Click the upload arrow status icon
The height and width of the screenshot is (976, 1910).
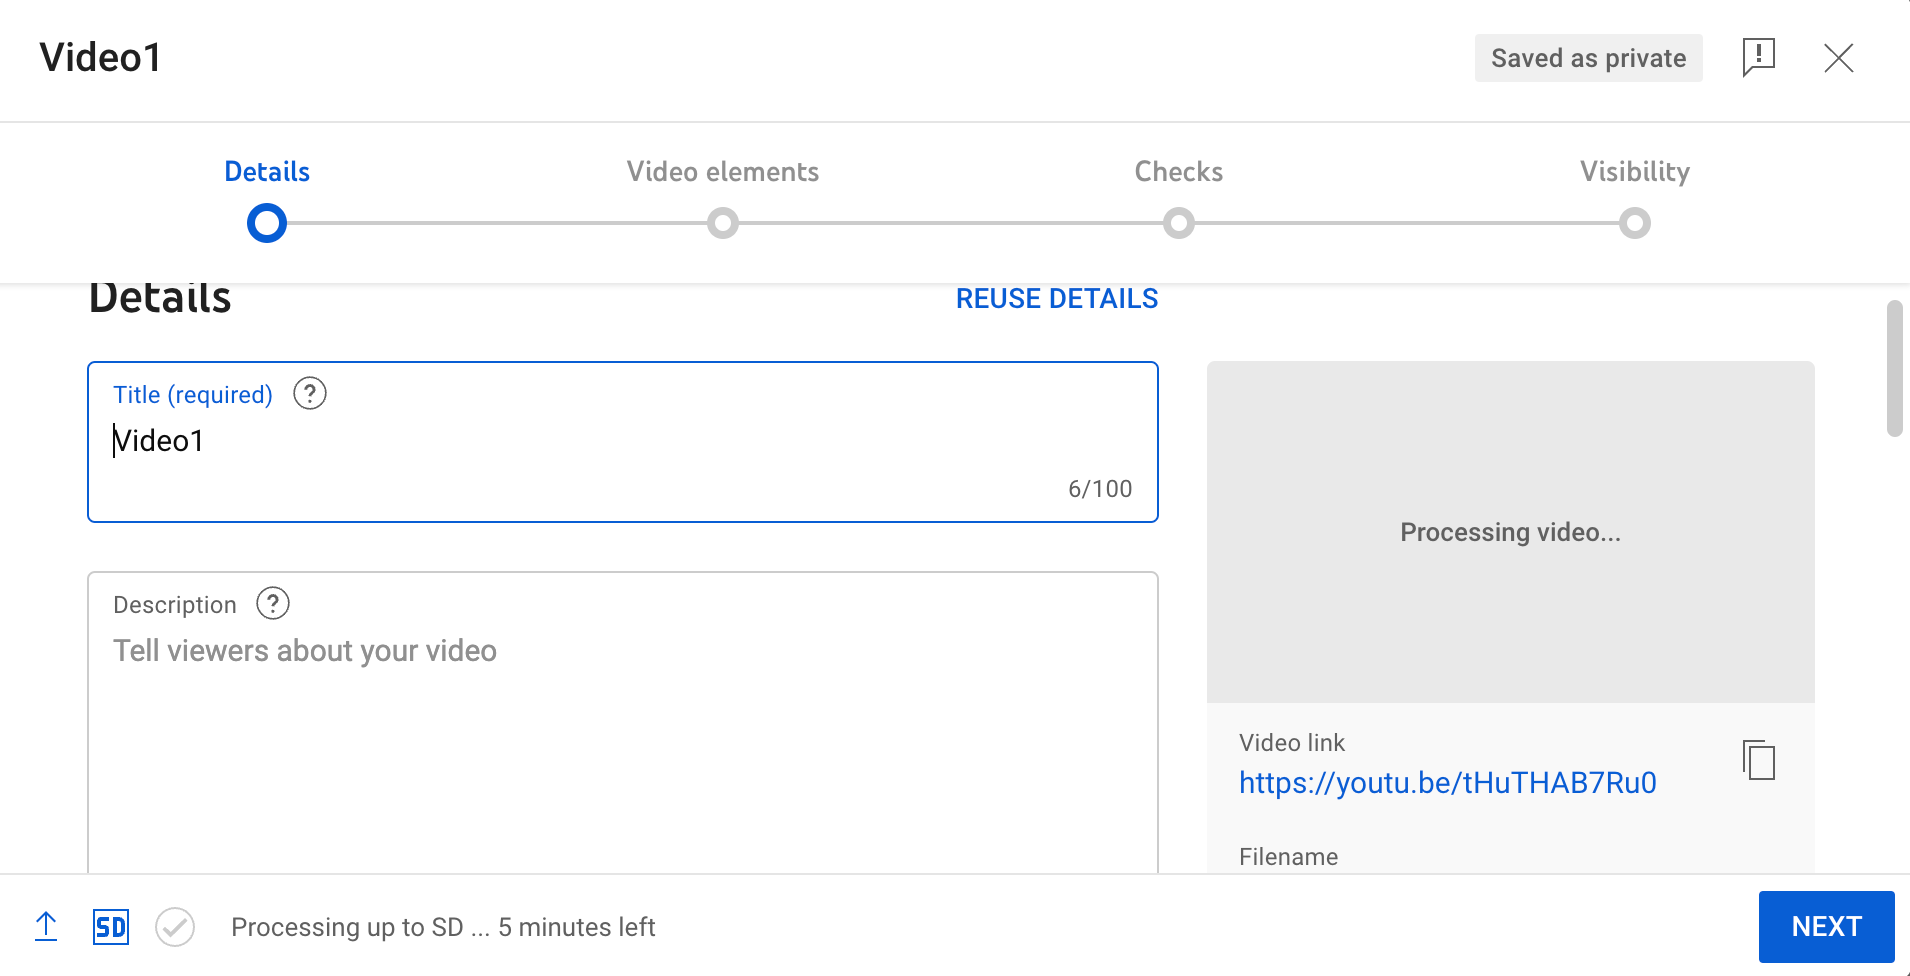(46, 927)
